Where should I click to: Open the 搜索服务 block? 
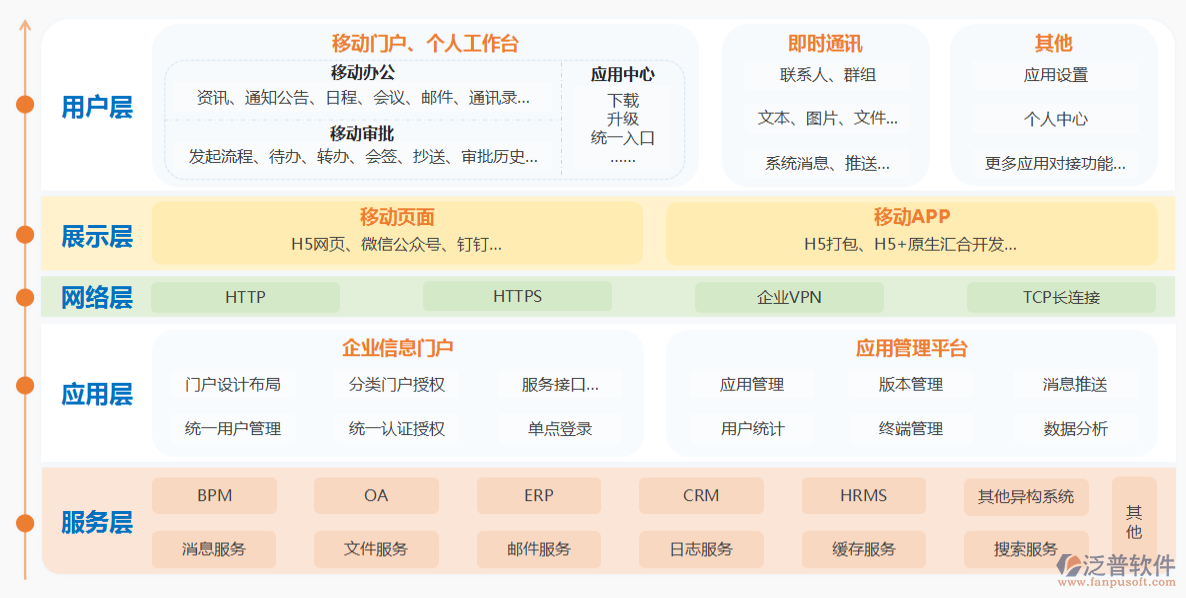[x=1026, y=549]
